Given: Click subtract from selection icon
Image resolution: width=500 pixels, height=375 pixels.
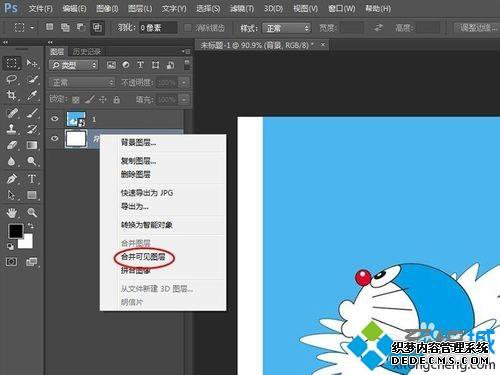Looking at the screenshot, I should point(81,27).
